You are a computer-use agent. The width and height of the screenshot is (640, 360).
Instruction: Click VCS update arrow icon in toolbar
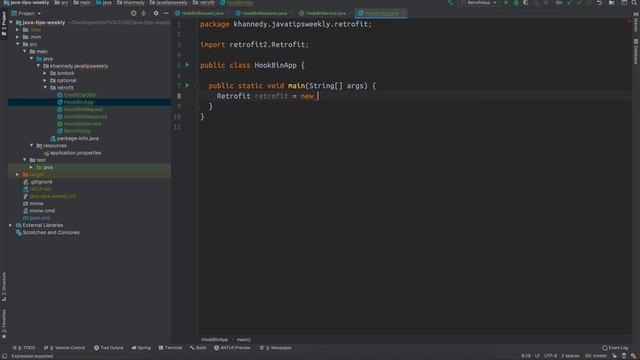click(569, 2)
